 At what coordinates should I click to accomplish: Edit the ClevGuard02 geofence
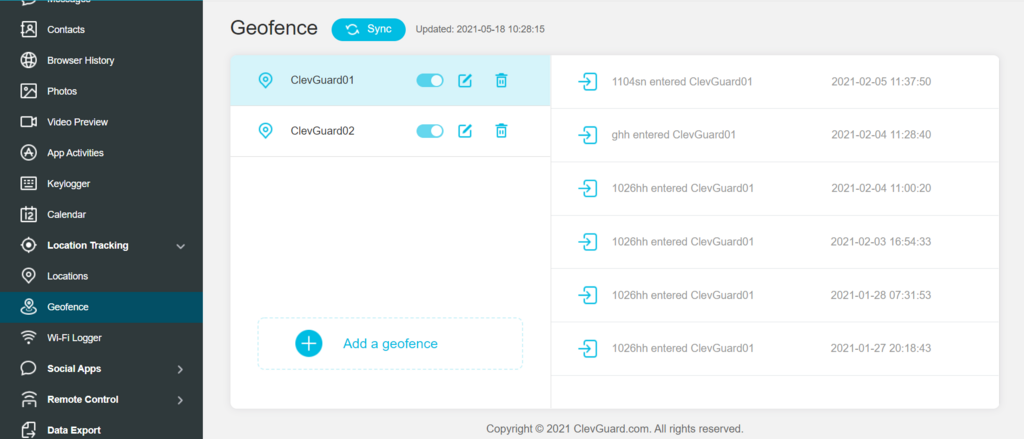tap(465, 131)
